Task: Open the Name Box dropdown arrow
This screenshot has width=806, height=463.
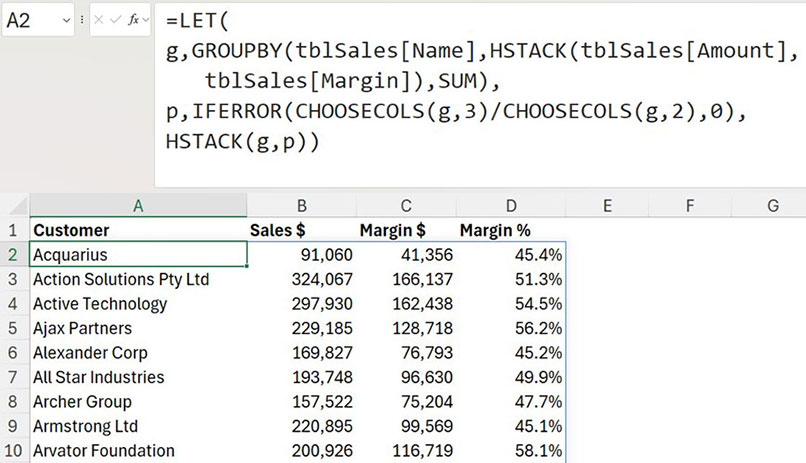Action: pyautogui.click(x=65, y=20)
